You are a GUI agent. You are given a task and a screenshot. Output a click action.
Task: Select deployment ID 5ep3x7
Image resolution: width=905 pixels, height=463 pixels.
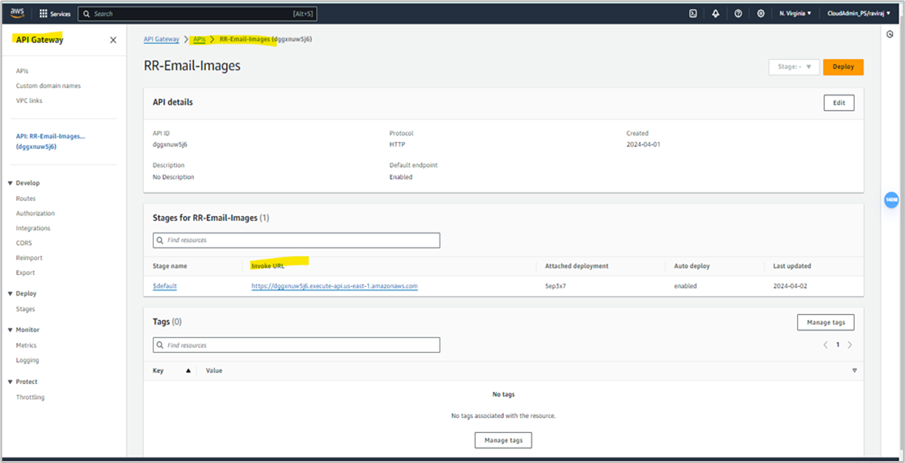(x=555, y=286)
